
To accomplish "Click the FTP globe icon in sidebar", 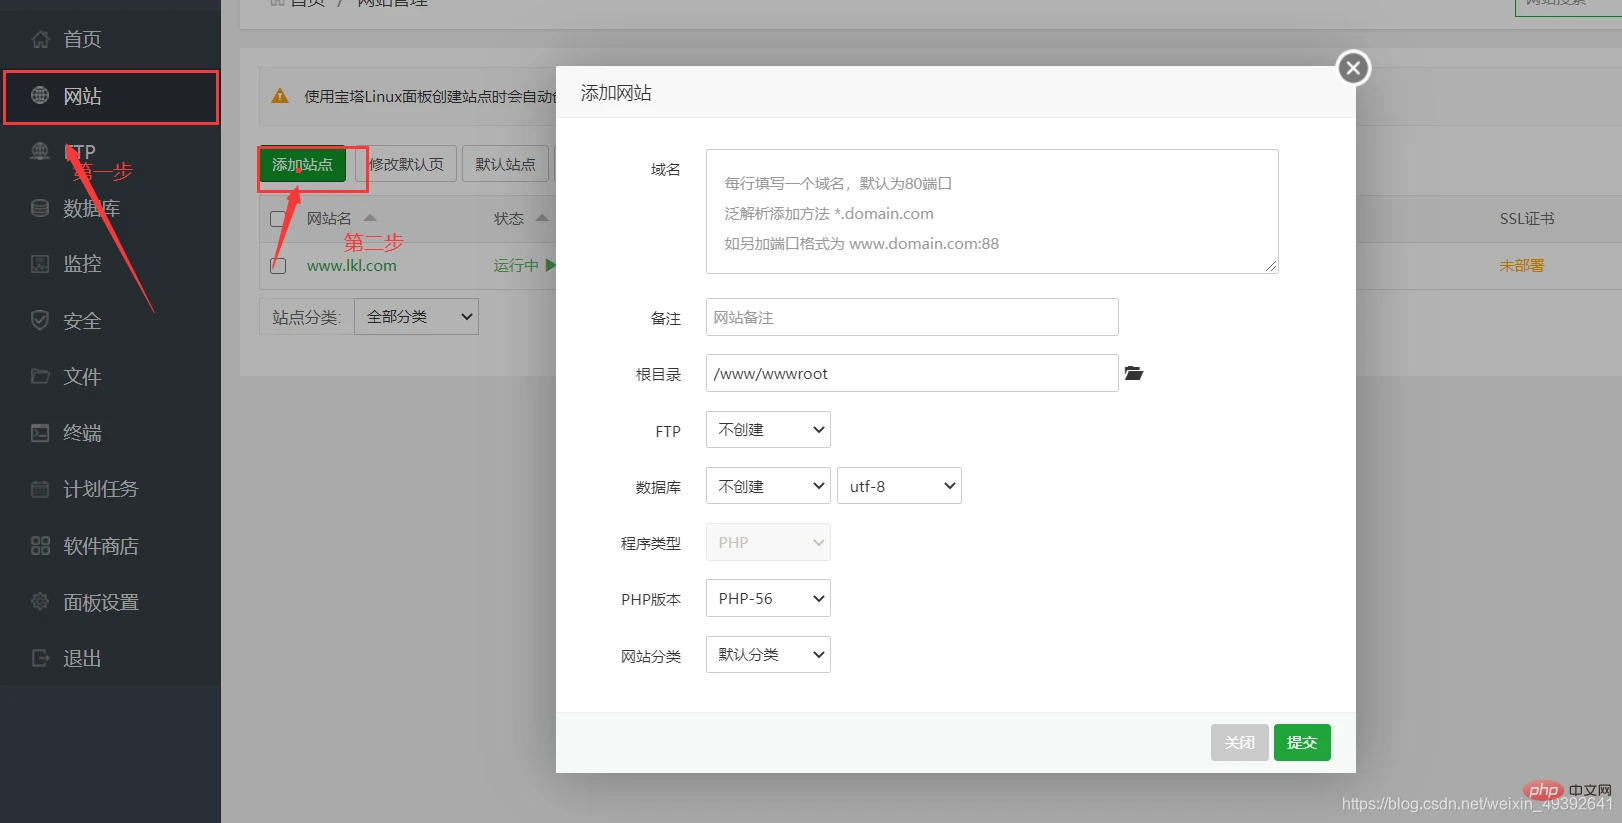I will [x=40, y=151].
